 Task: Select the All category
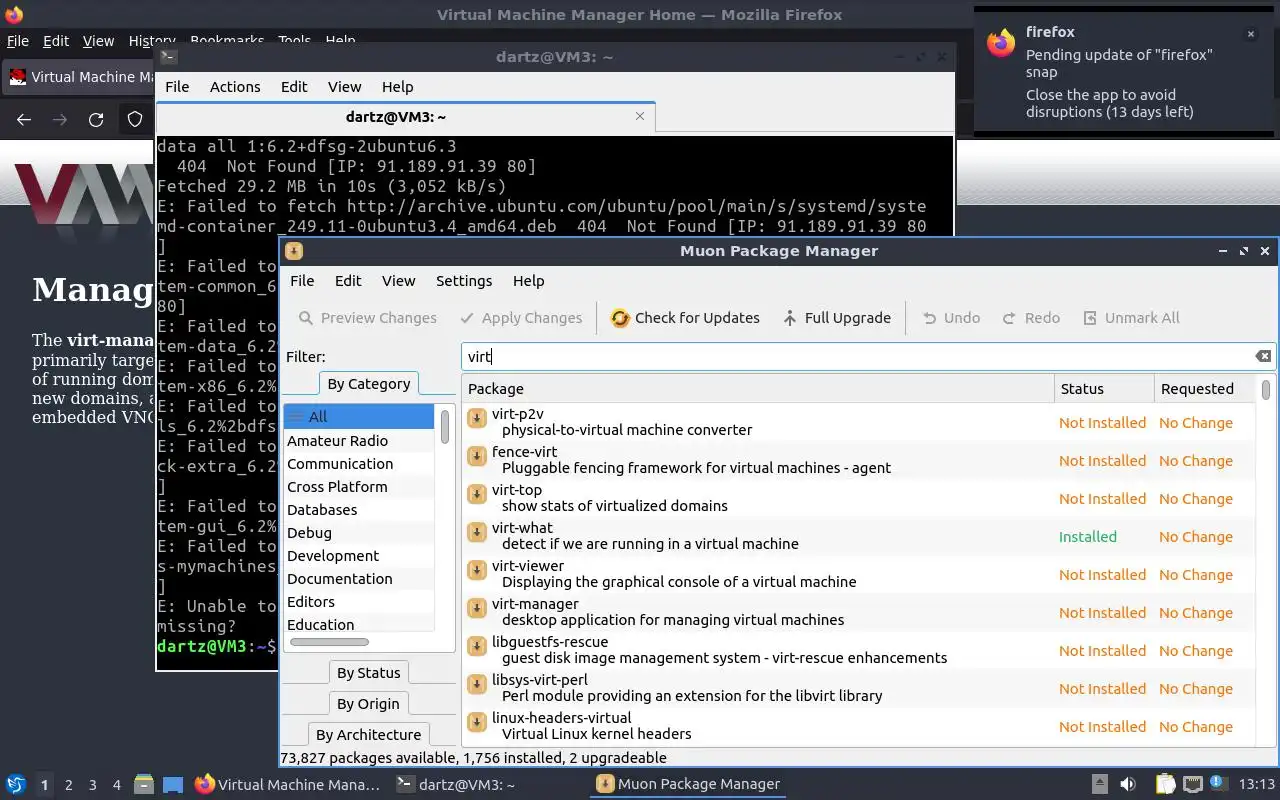click(359, 417)
